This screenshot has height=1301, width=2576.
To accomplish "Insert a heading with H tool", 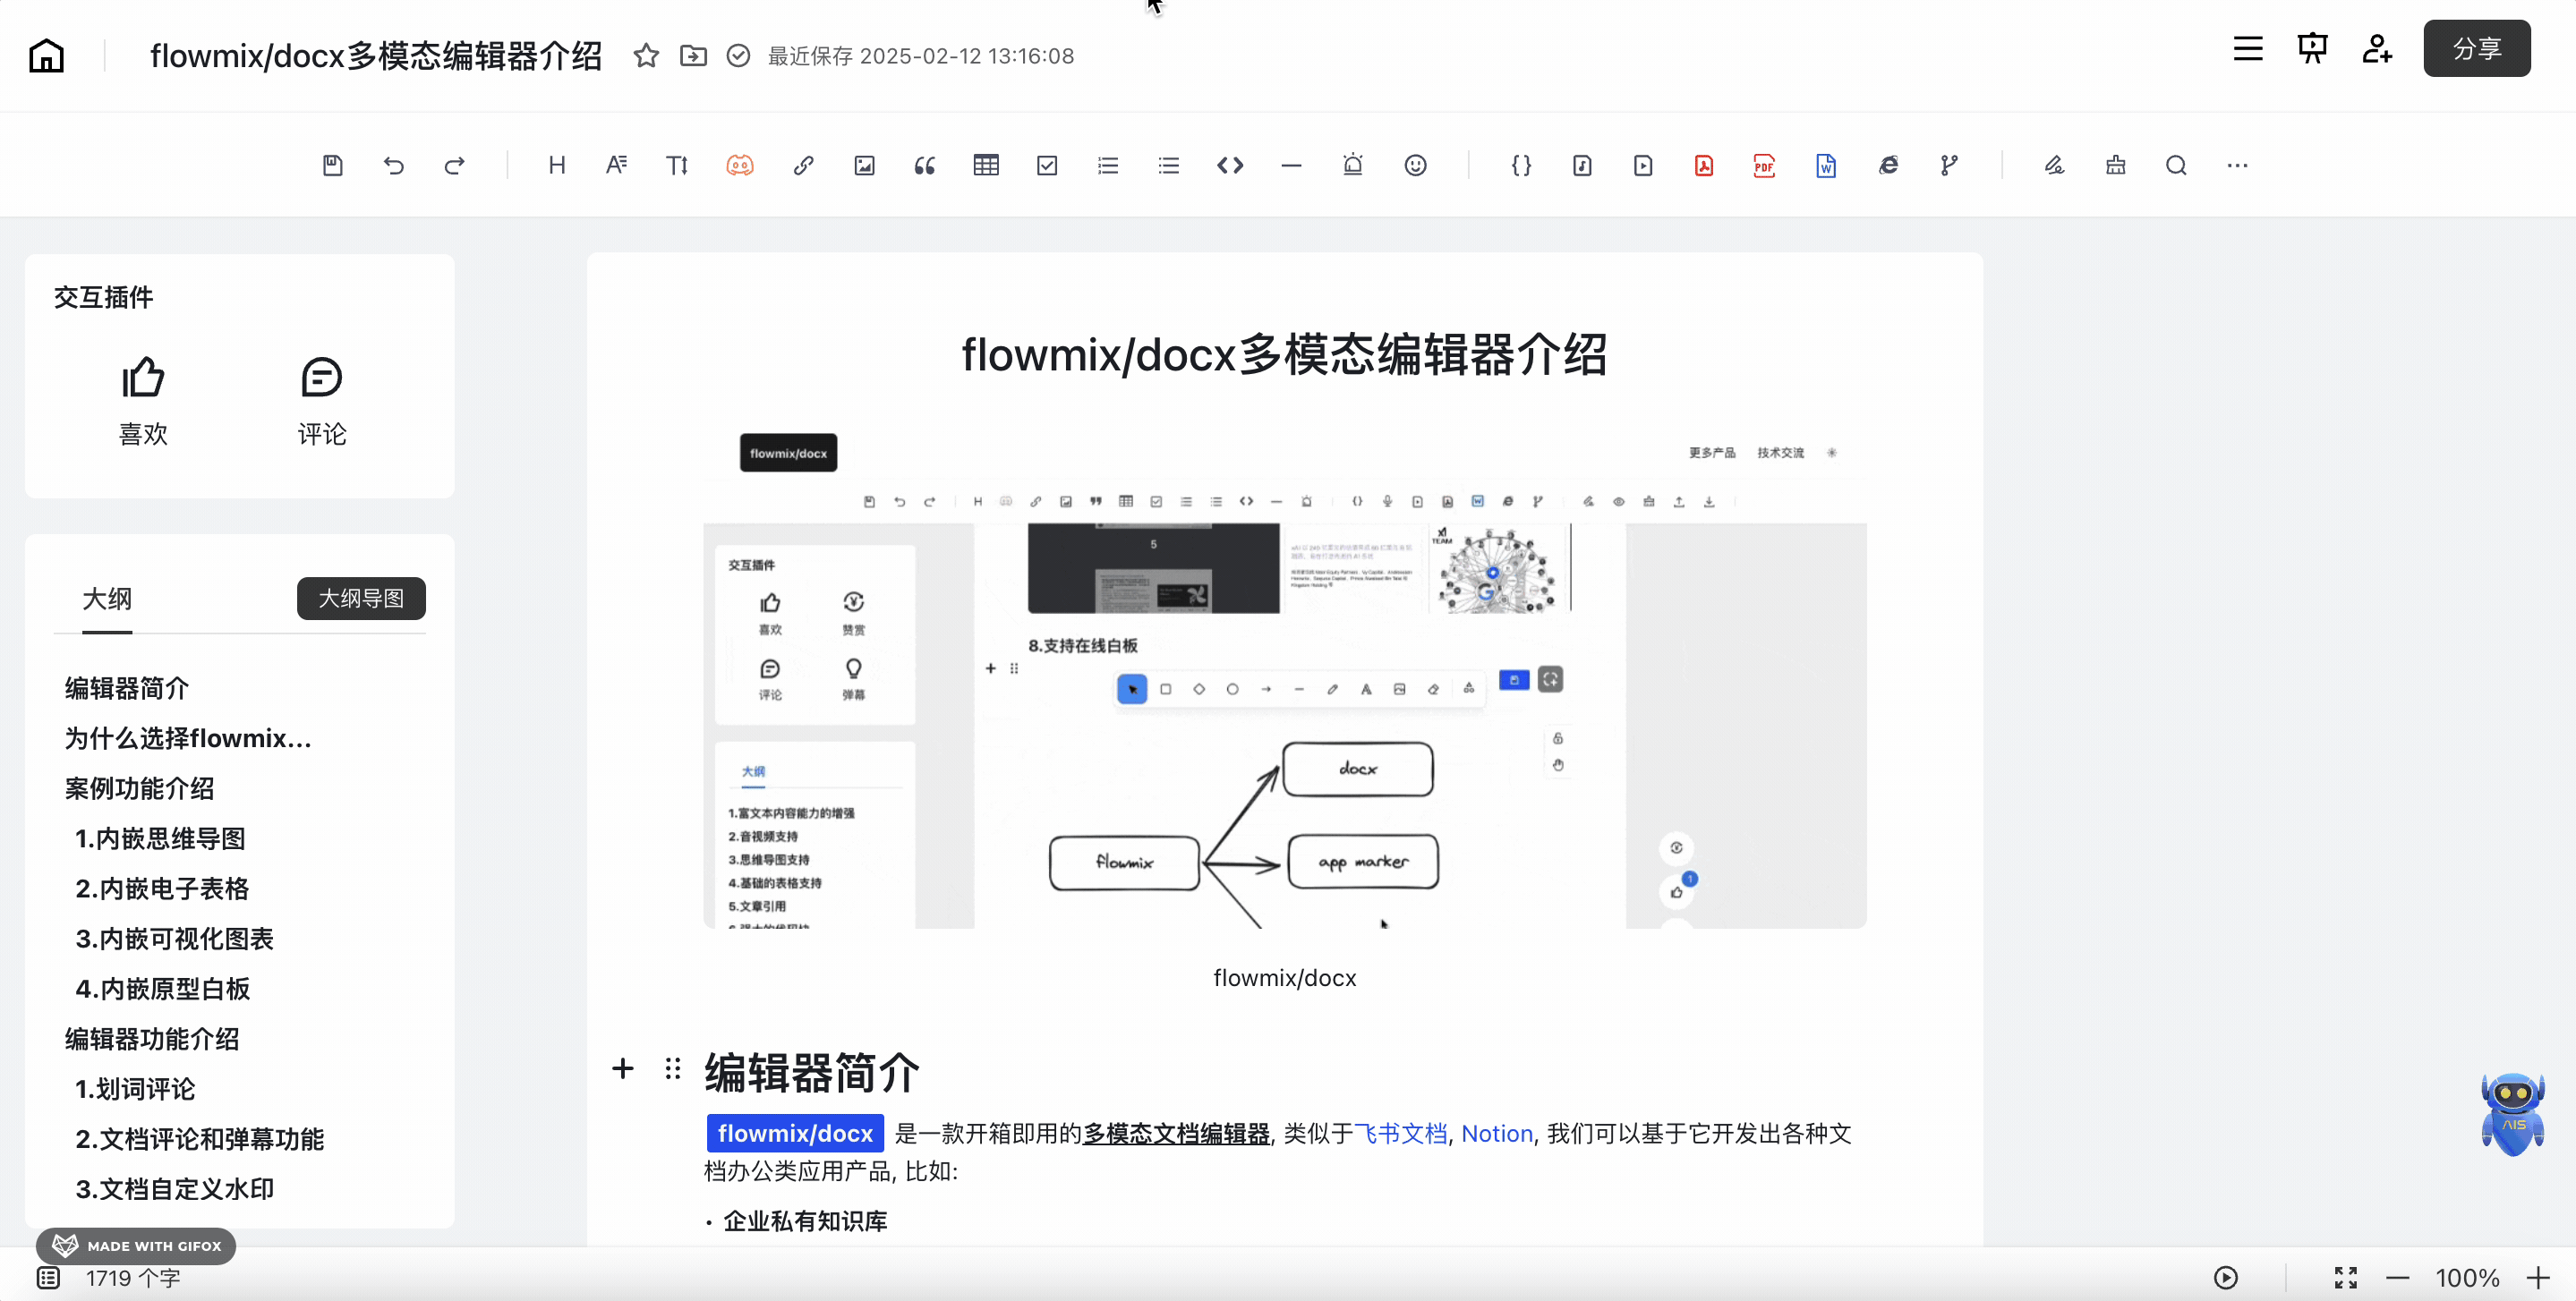I will [x=557, y=165].
